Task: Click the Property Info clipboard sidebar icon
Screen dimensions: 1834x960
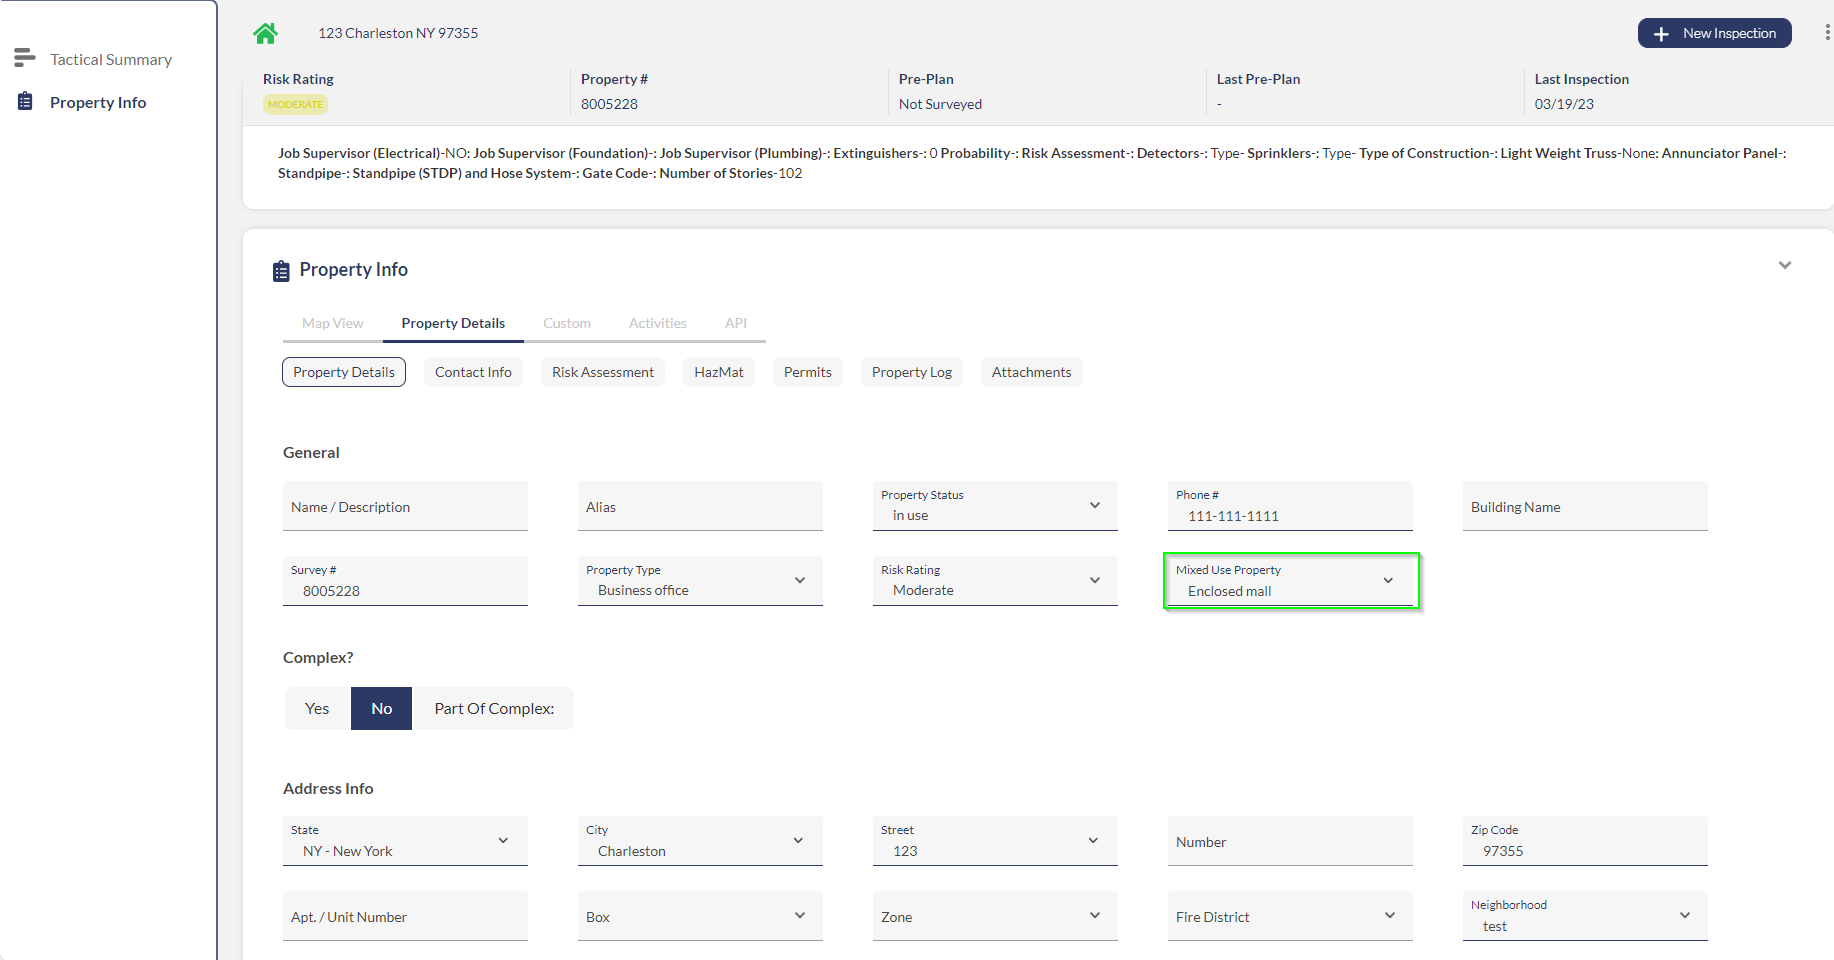Action: (26, 102)
